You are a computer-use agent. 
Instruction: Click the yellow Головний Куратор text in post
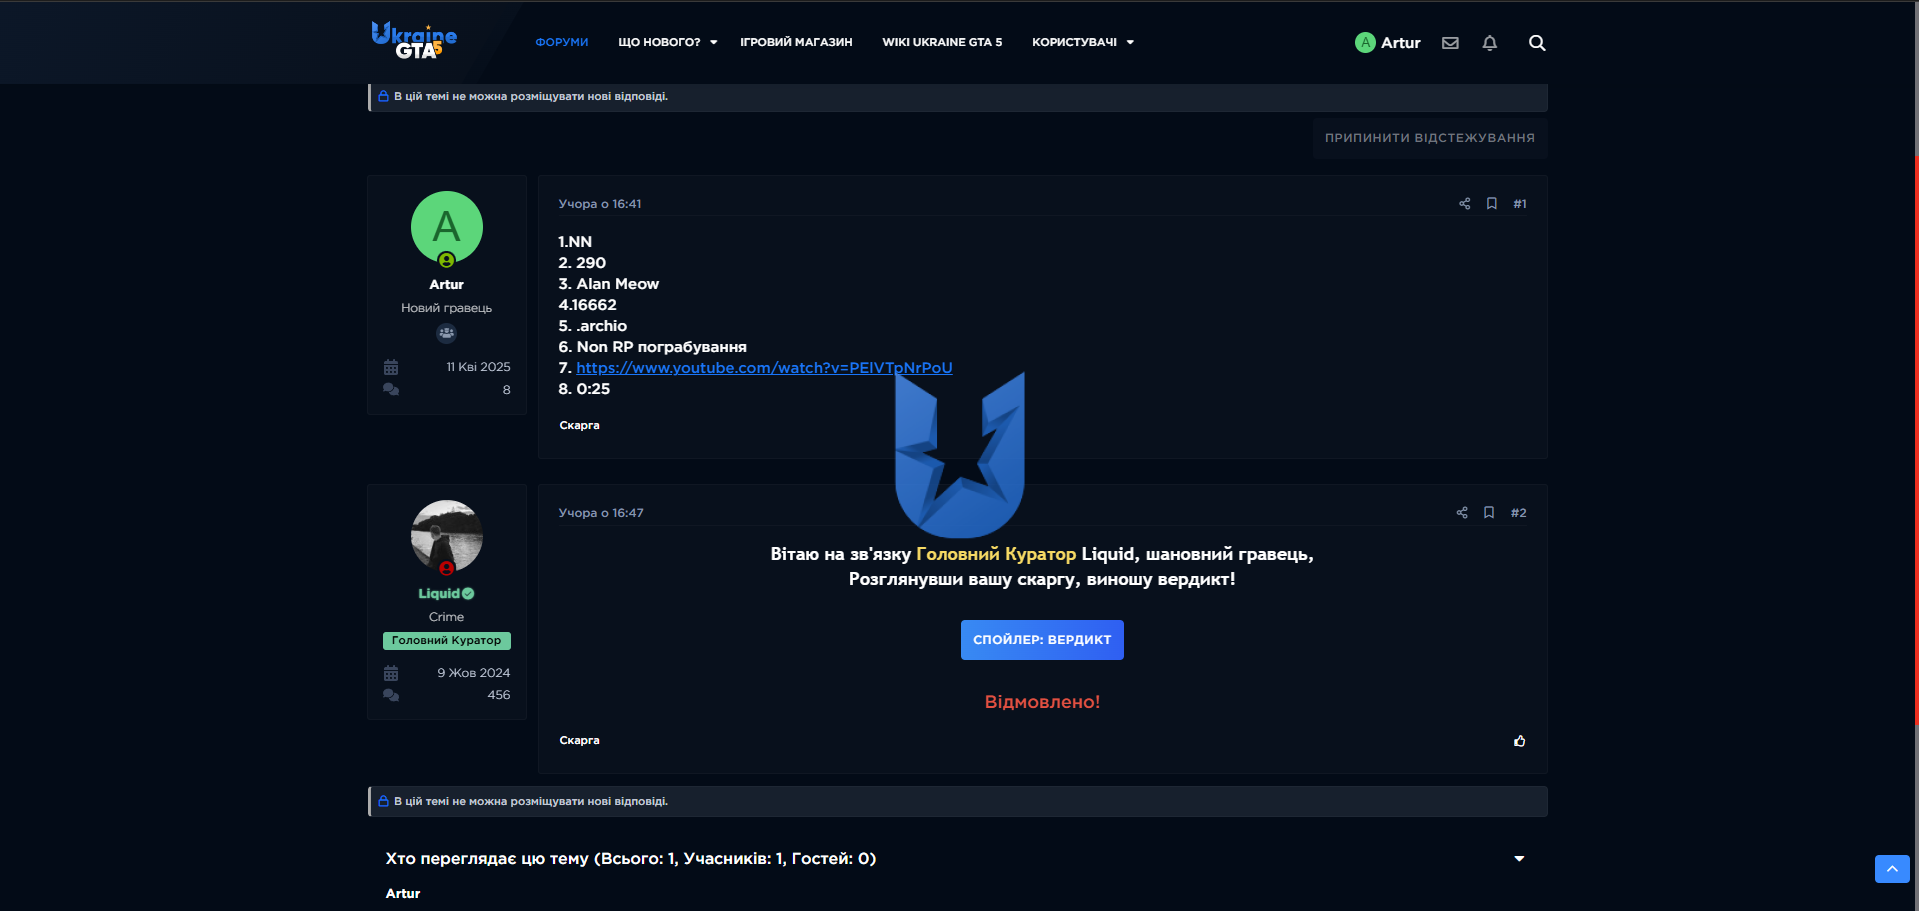tap(996, 554)
